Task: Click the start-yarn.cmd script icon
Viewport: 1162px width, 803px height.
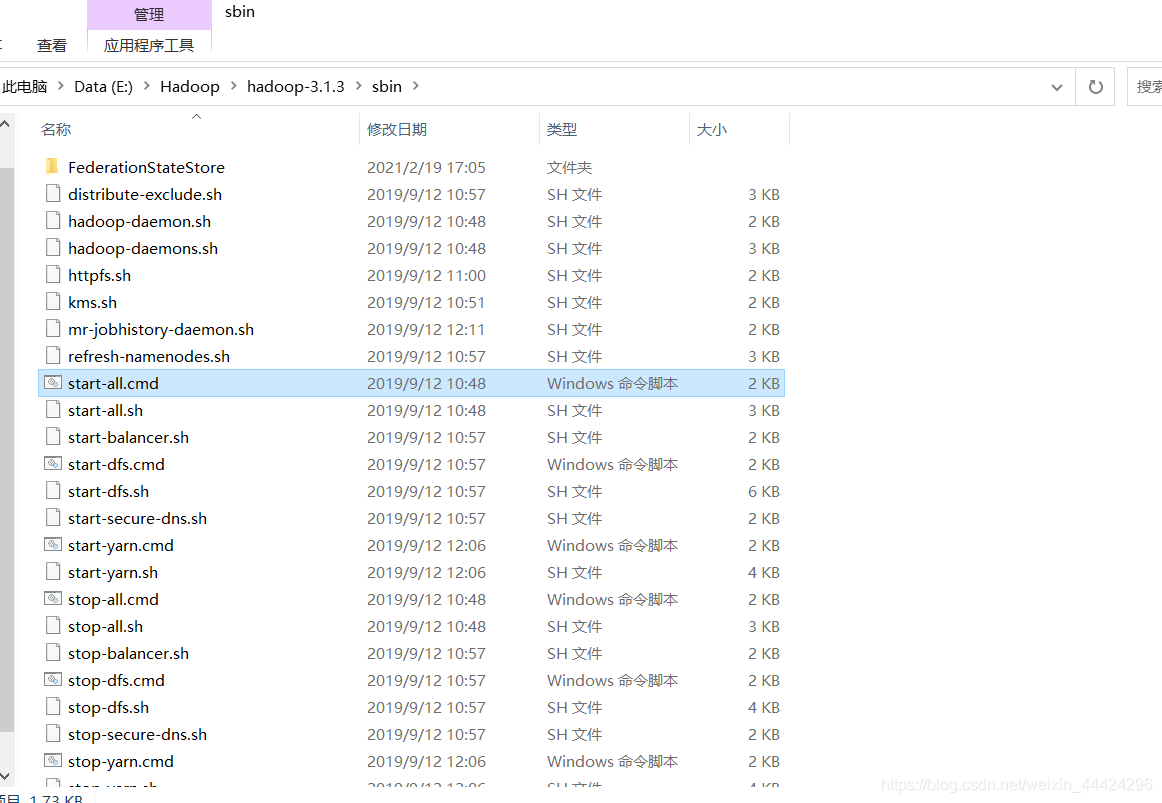Action: coord(53,545)
